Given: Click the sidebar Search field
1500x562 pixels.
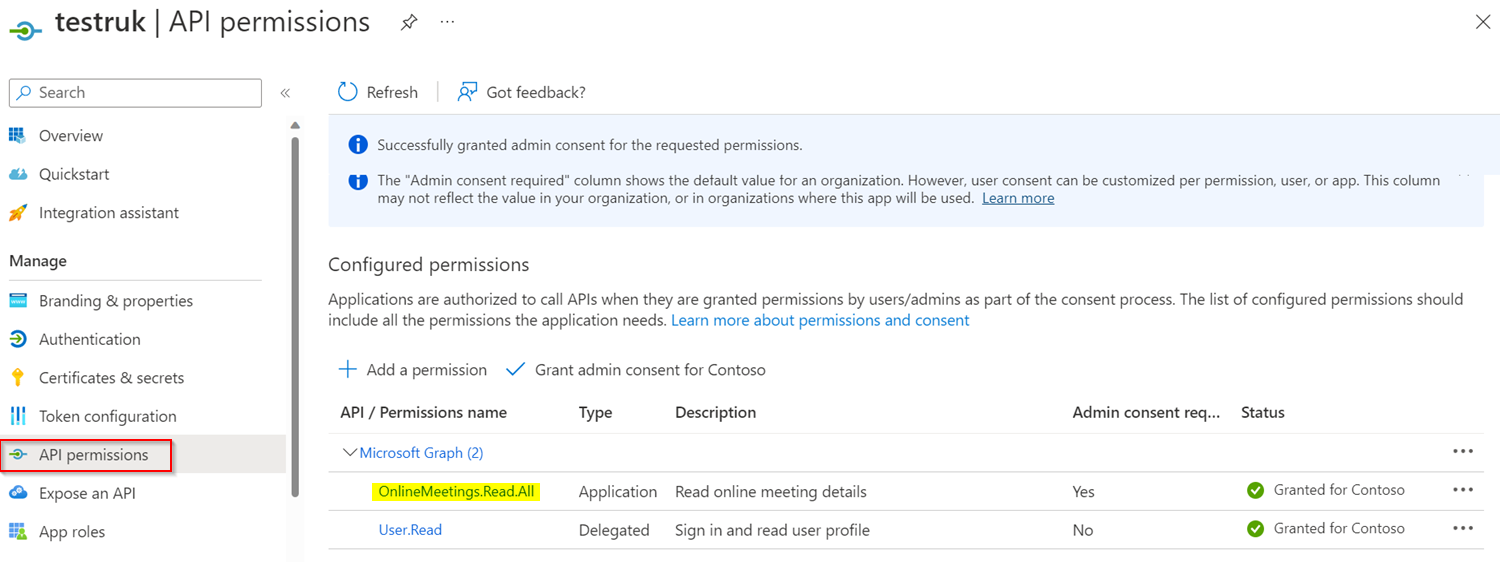Looking at the screenshot, I should coord(135,92).
